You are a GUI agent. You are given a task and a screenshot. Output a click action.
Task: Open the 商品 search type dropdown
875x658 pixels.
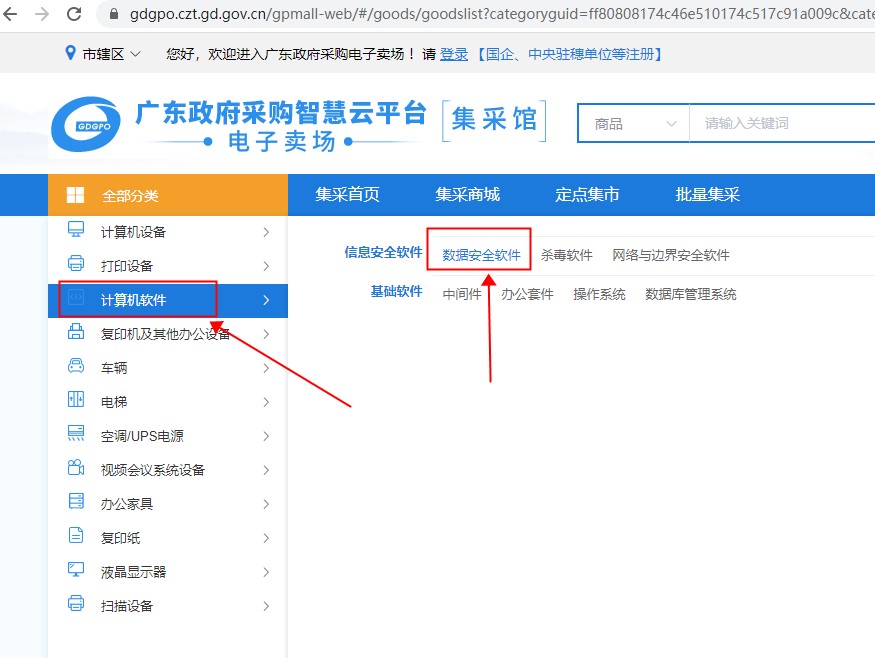click(x=634, y=123)
